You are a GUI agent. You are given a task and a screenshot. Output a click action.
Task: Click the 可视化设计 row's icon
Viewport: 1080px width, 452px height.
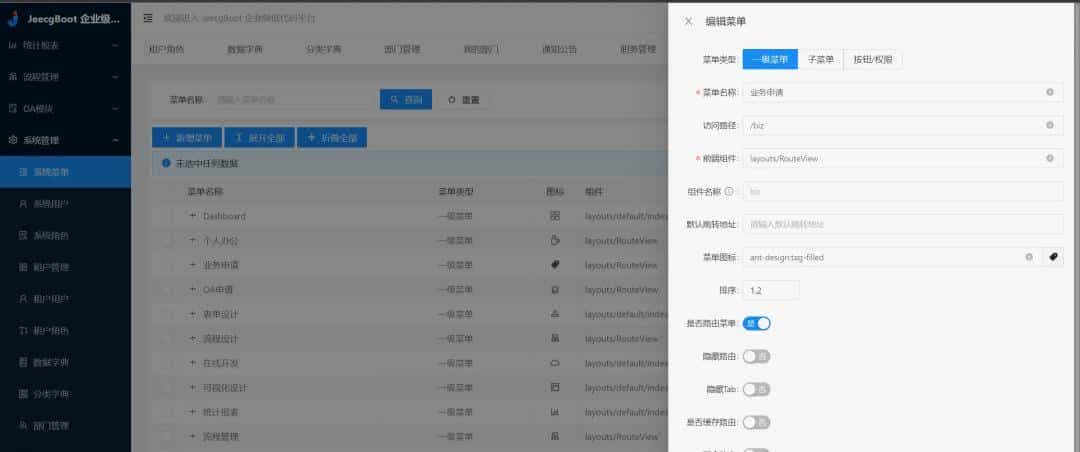555,387
